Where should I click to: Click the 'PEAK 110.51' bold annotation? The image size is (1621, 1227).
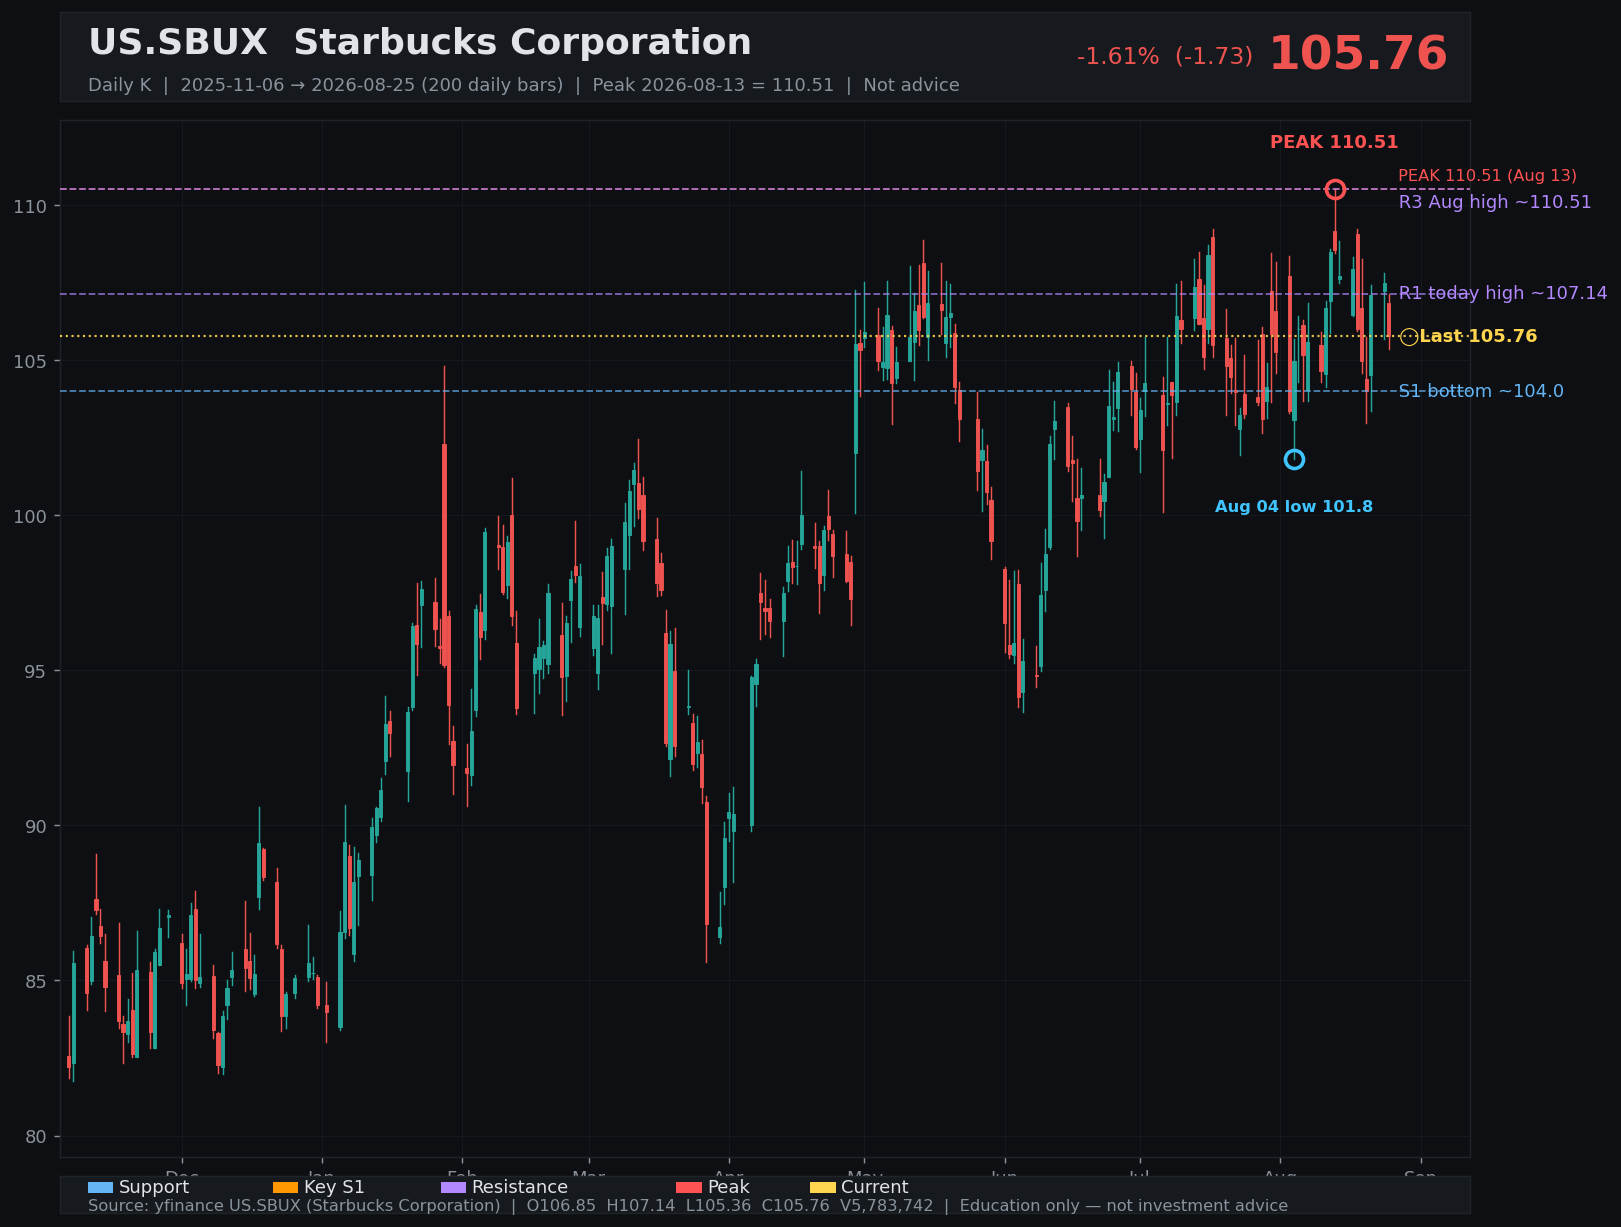1334,142
